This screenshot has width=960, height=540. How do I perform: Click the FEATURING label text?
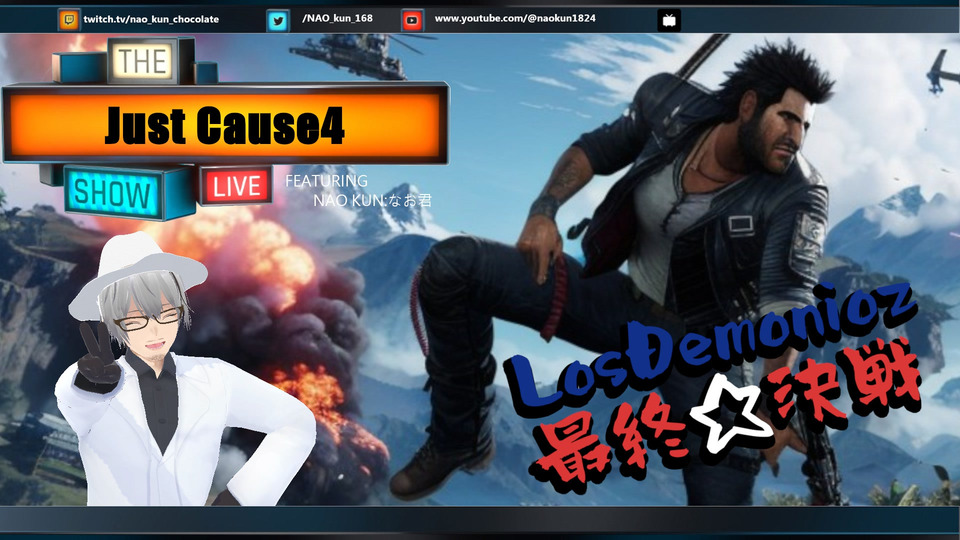tap(326, 181)
